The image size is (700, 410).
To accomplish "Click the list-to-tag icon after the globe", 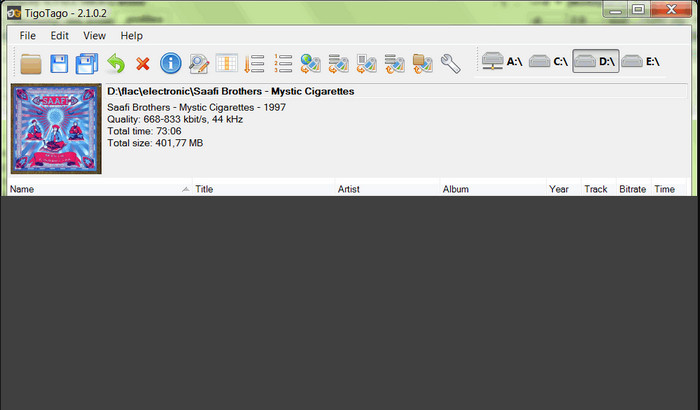I will [x=339, y=63].
